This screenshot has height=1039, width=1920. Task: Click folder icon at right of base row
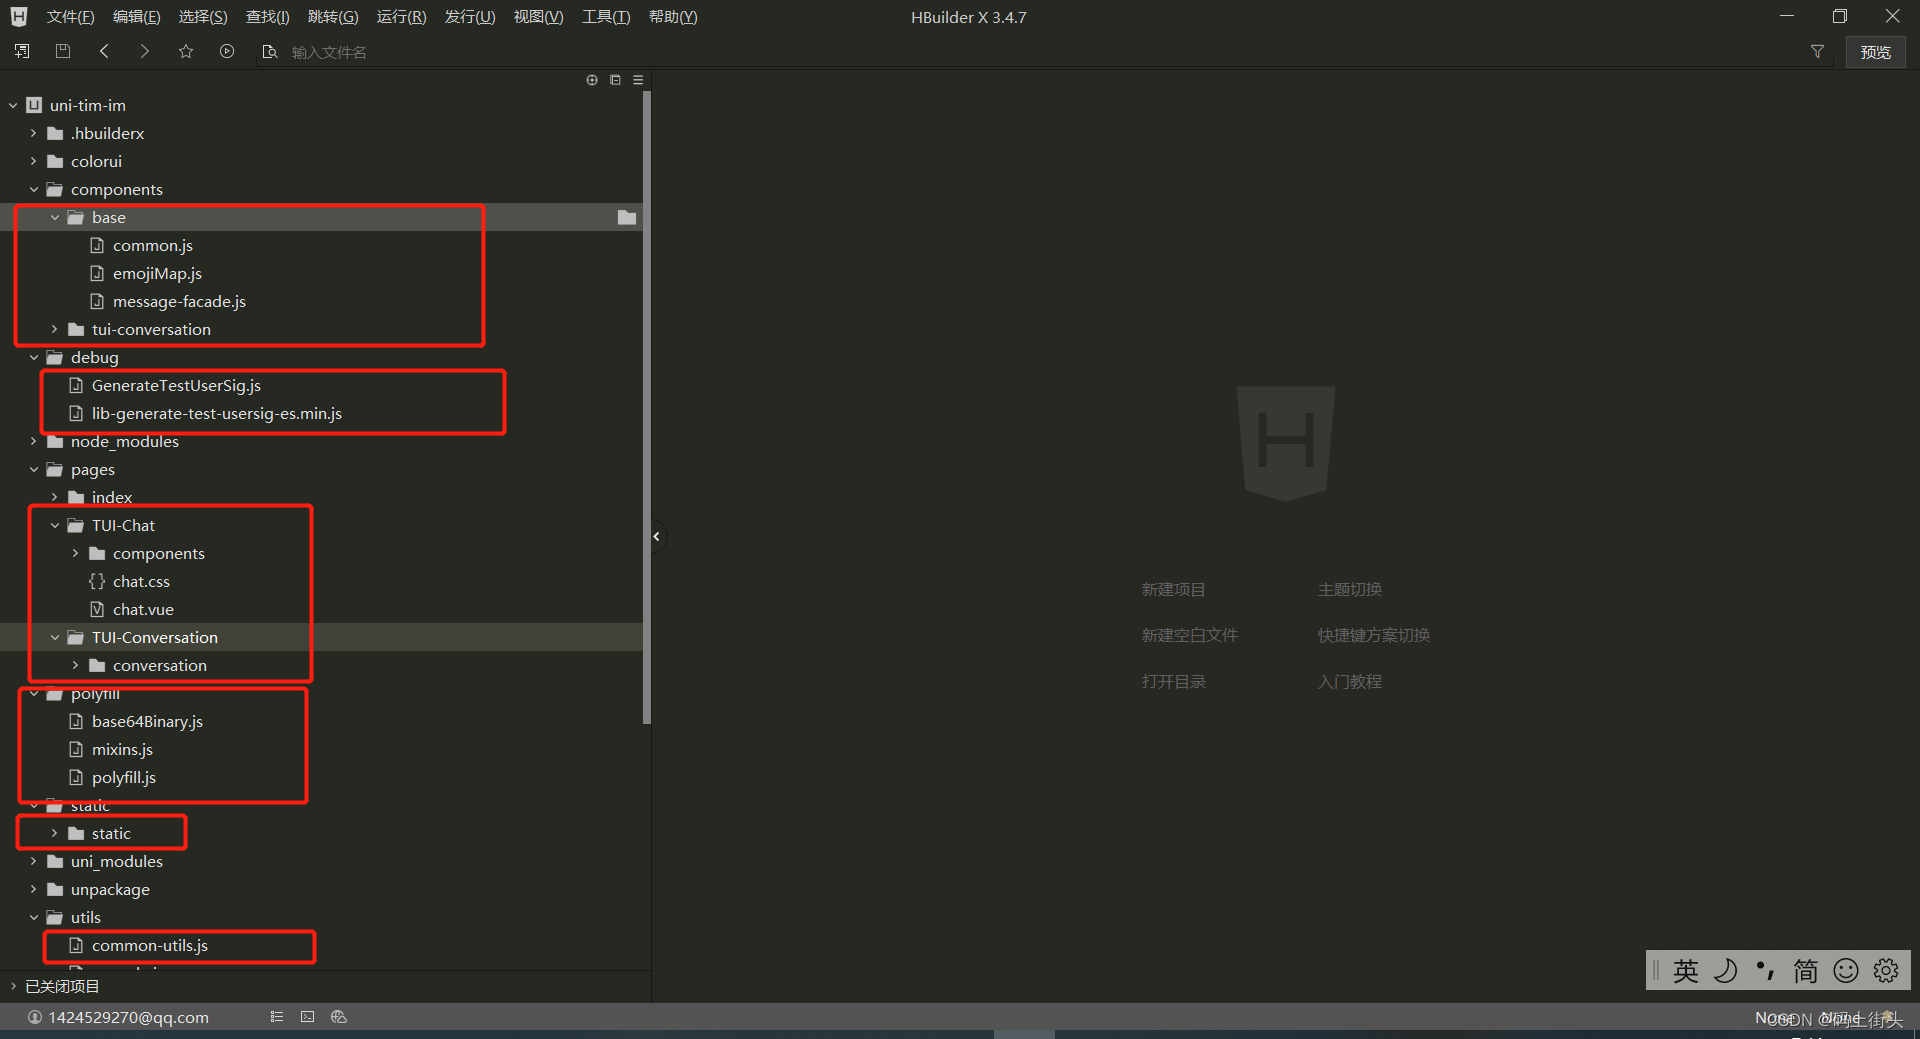coord(627,217)
